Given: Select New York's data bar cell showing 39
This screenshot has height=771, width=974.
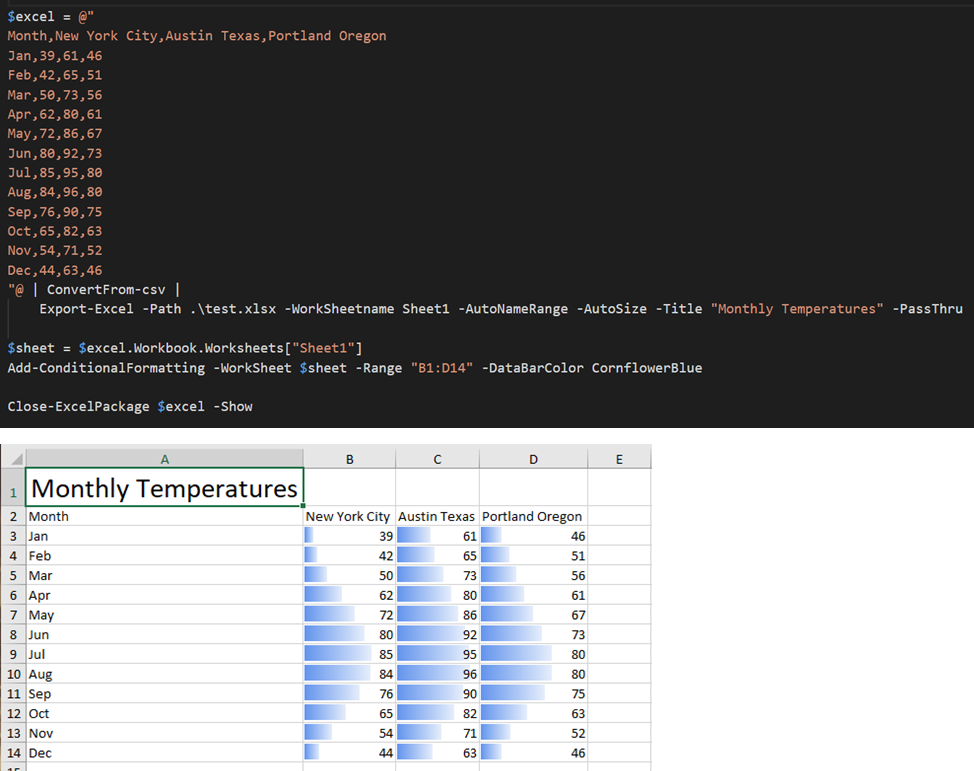Looking at the screenshot, I should click(x=349, y=537).
